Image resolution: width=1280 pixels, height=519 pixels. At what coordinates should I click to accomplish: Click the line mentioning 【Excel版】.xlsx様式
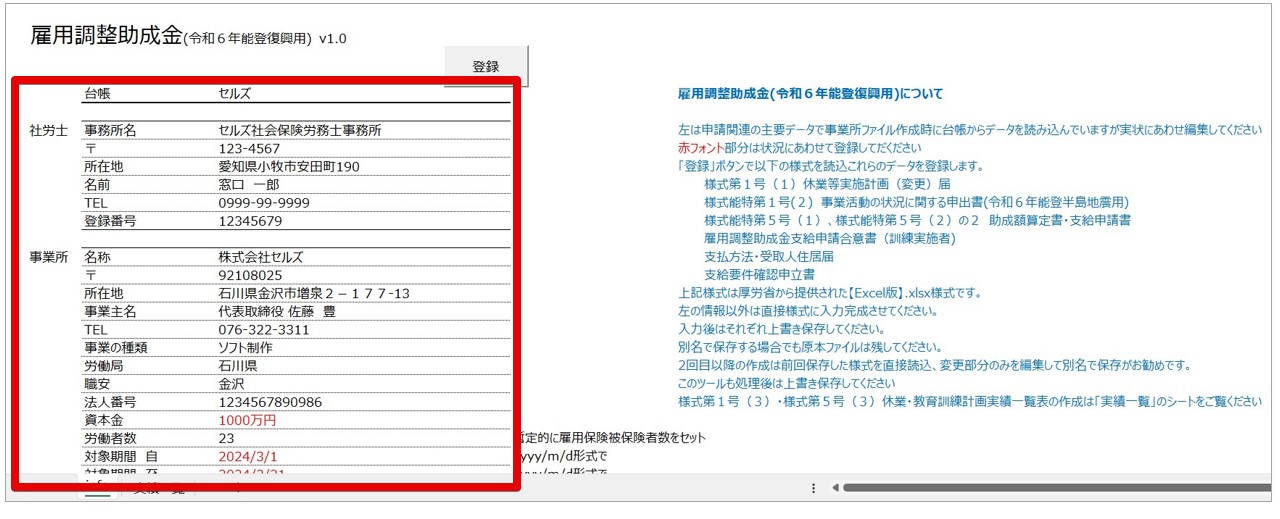click(x=830, y=293)
